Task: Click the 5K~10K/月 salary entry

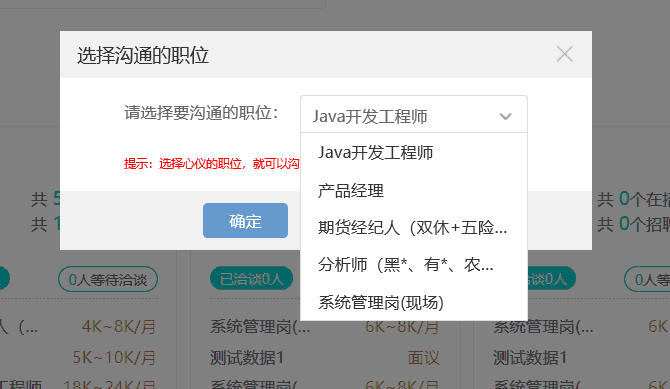Action: click(x=114, y=357)
